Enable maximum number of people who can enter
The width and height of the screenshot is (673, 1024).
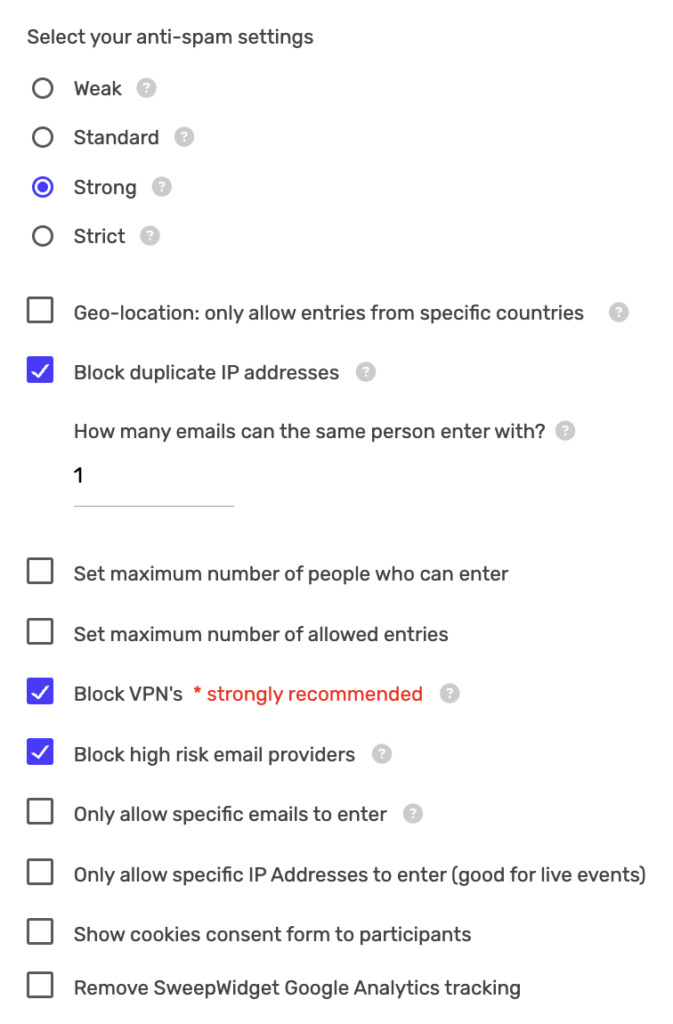(40, 572)
